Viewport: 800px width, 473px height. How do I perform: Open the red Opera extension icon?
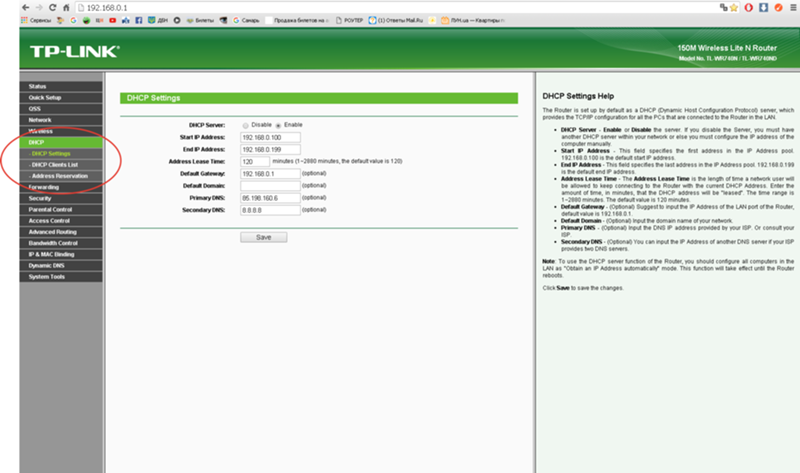click(x=748, y=8)
